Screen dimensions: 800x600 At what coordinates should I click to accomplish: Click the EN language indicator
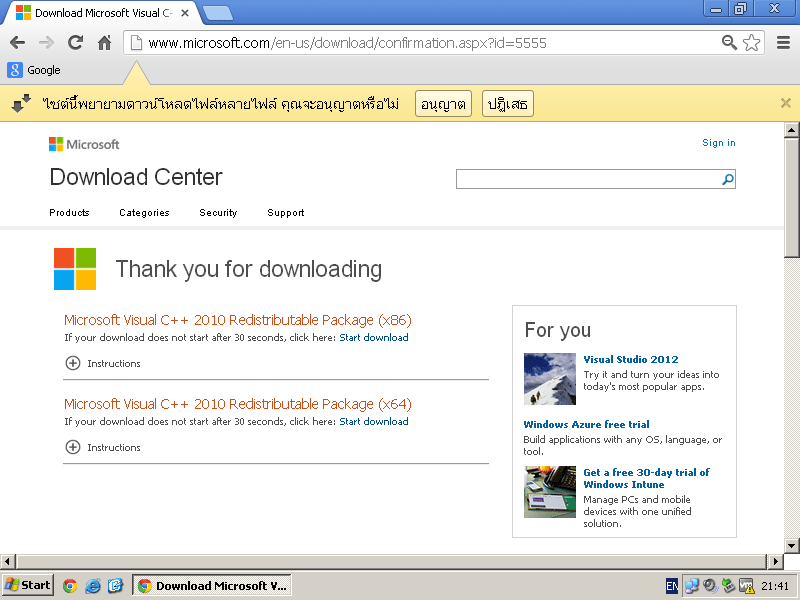[x=672, y=586]
